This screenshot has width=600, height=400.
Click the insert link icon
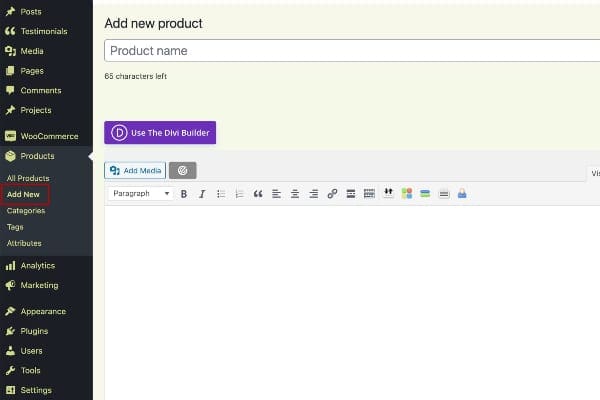(332, 194)
